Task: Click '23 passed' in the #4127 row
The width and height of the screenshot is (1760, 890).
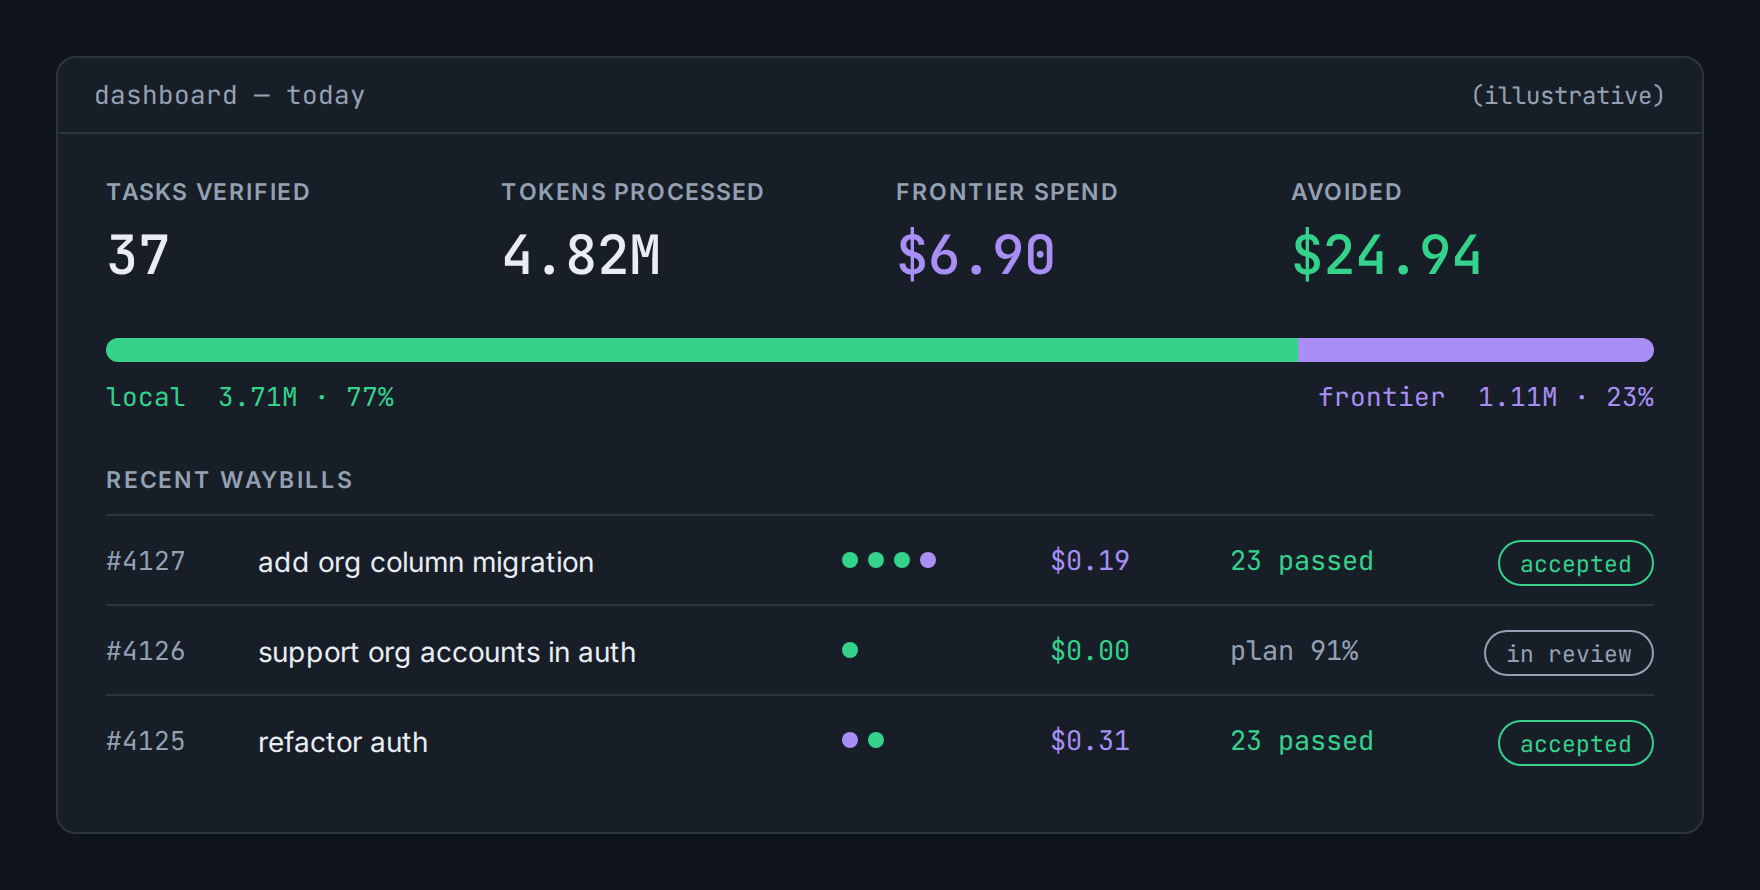Action: coord(1302,561)
